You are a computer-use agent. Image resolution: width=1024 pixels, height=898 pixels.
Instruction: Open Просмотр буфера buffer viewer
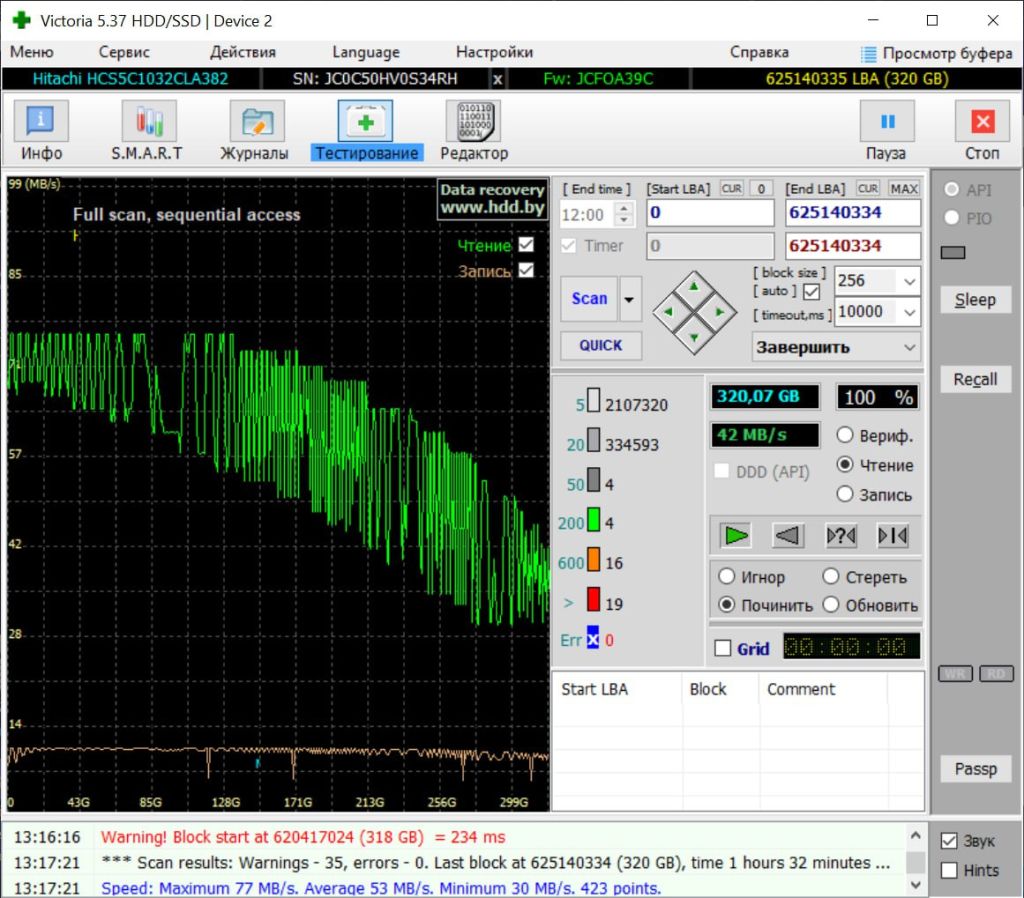pos(936,53)
